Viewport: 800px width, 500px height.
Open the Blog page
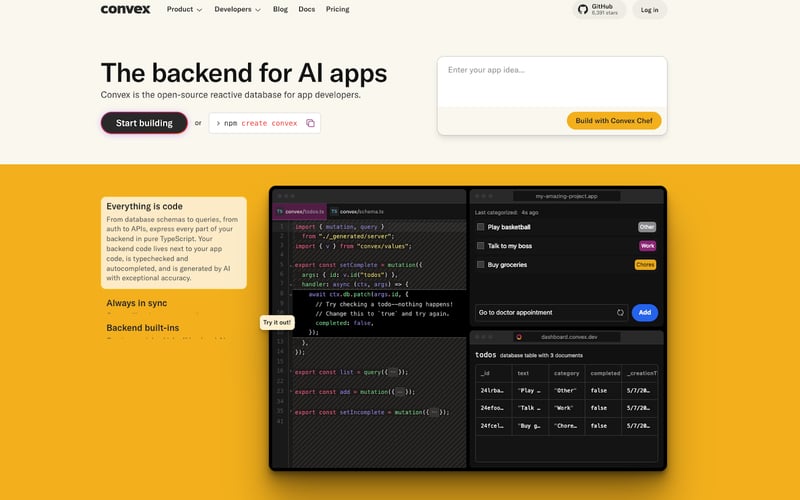click(280, 9)
